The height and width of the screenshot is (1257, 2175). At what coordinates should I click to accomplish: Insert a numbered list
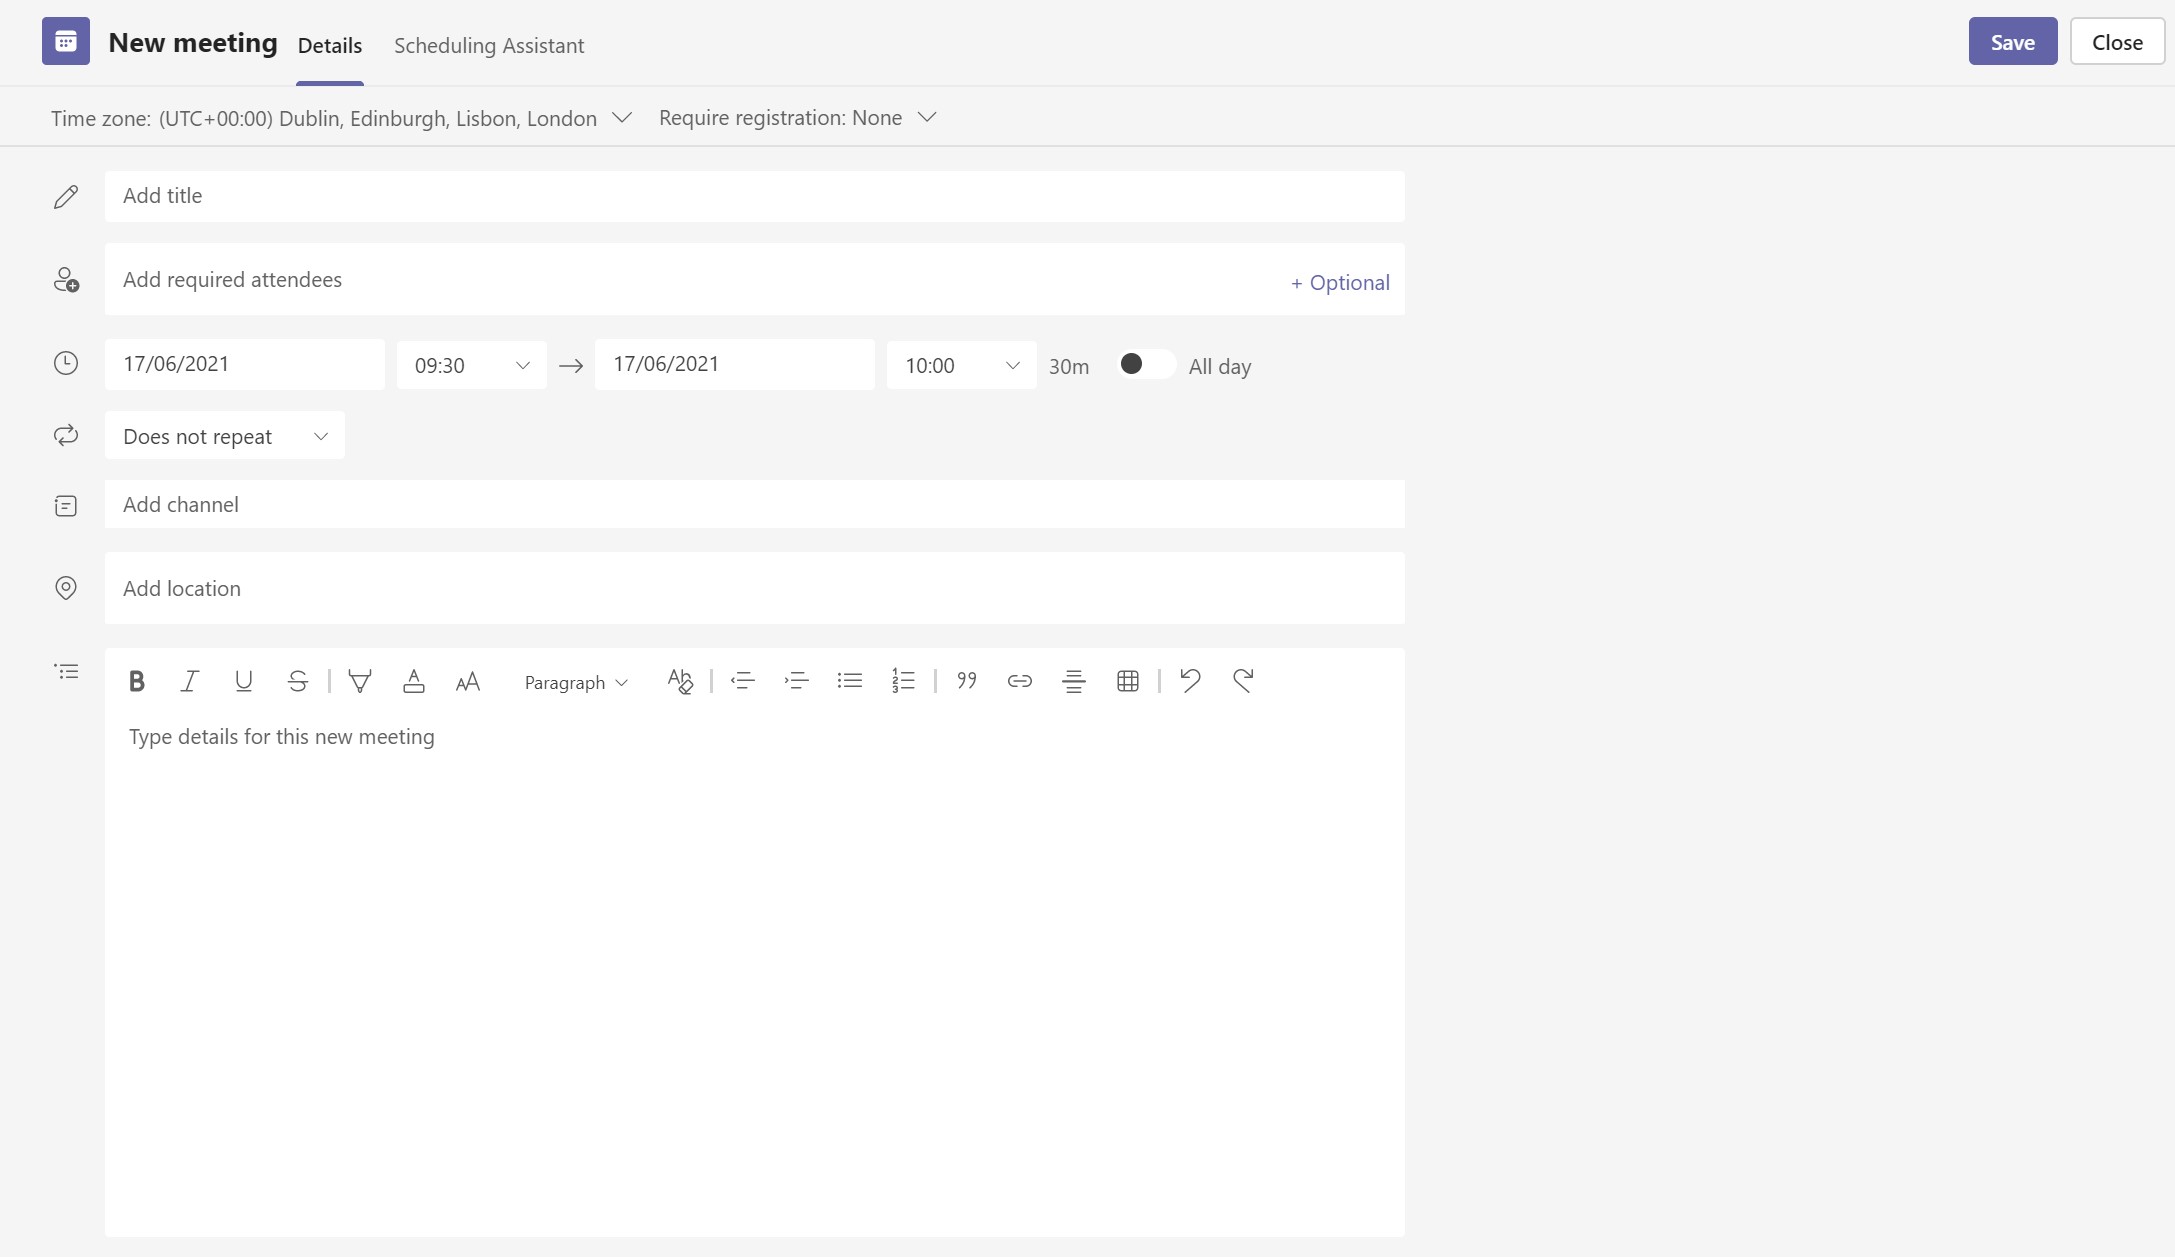(x=903, y=681)
